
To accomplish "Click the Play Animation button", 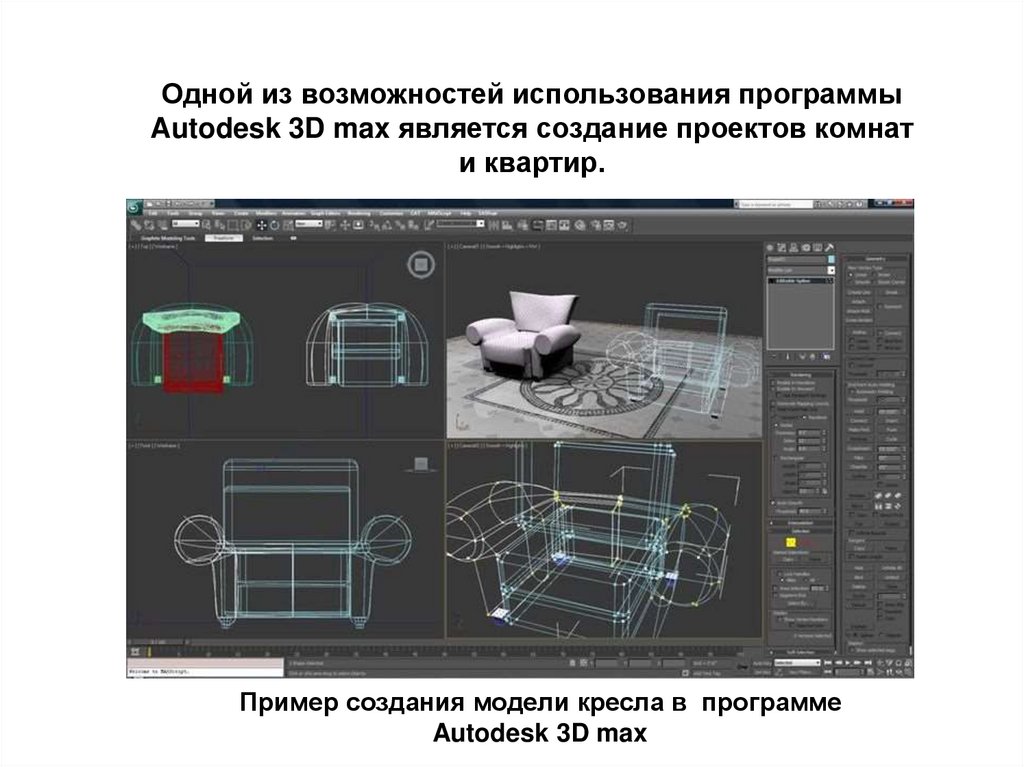I will pos(848,663).
